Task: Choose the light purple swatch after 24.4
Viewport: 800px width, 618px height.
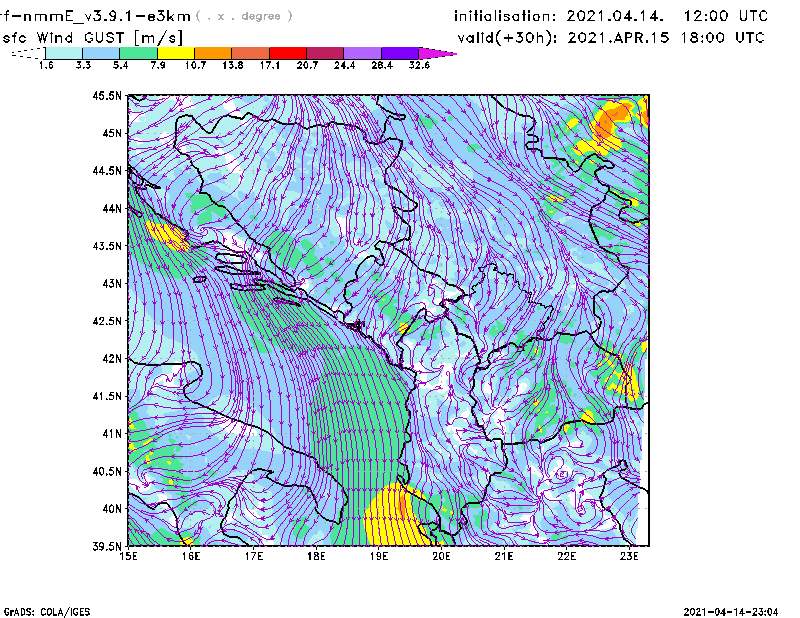Action: coord(362,53)
